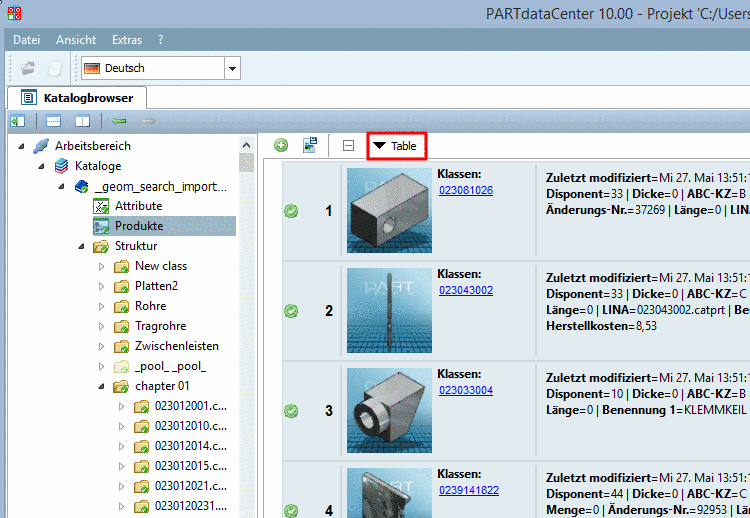Click the product 3 clamp thumbnail
Viewport: 750px width, 518px height.
(x=389, y=410)
